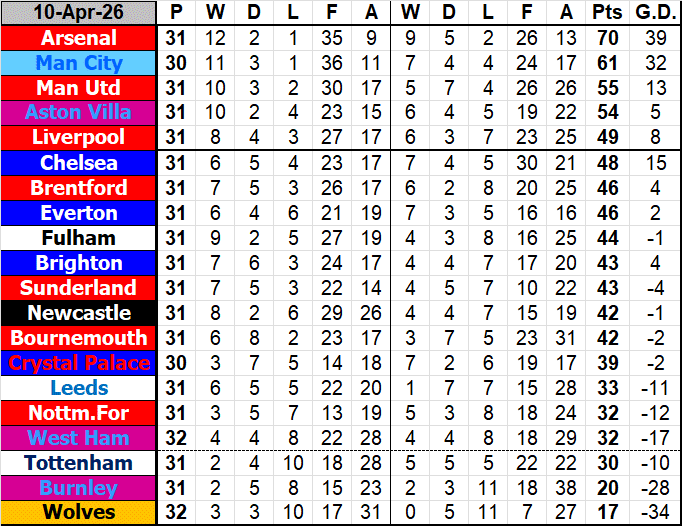Click the Fulham team cell
The width and height of the screenshot is (682, 526).
pyautogui.click(x=79, y=238)
